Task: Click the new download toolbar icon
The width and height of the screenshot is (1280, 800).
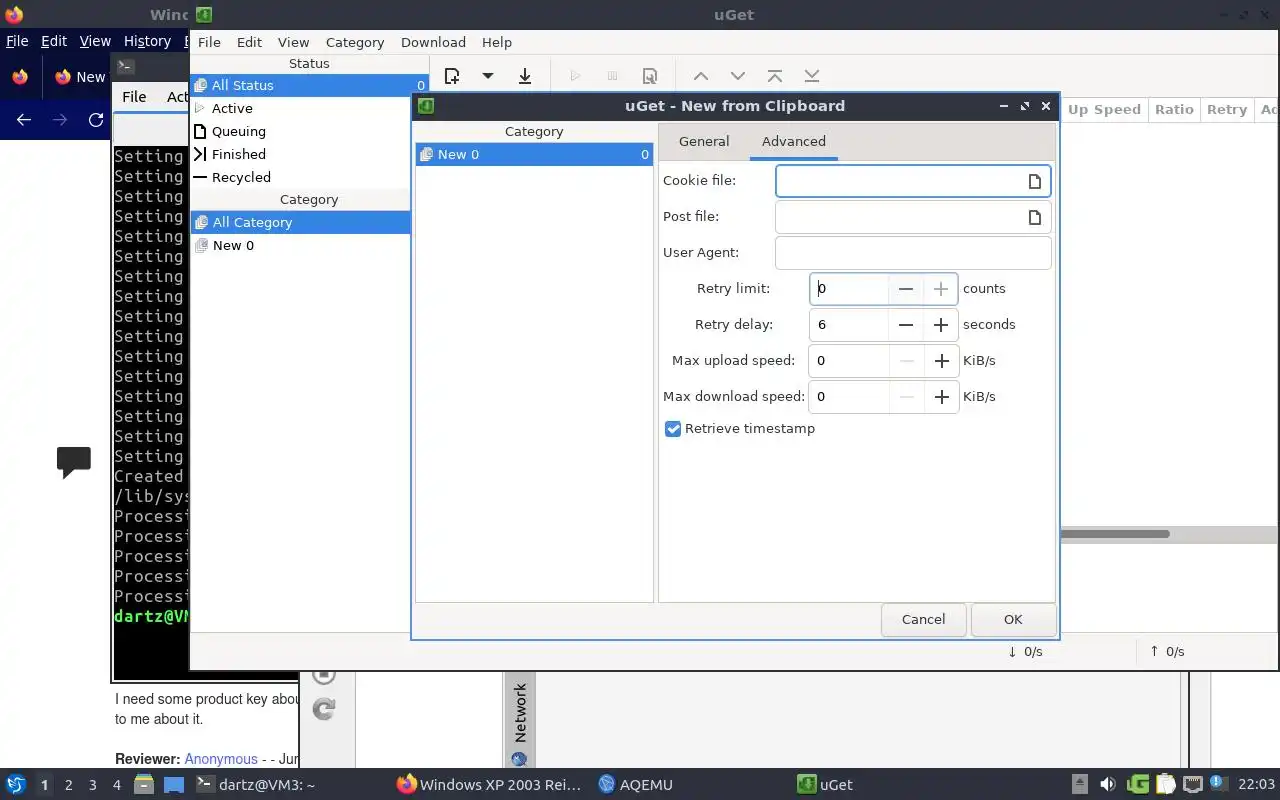Action: point(452,76)
